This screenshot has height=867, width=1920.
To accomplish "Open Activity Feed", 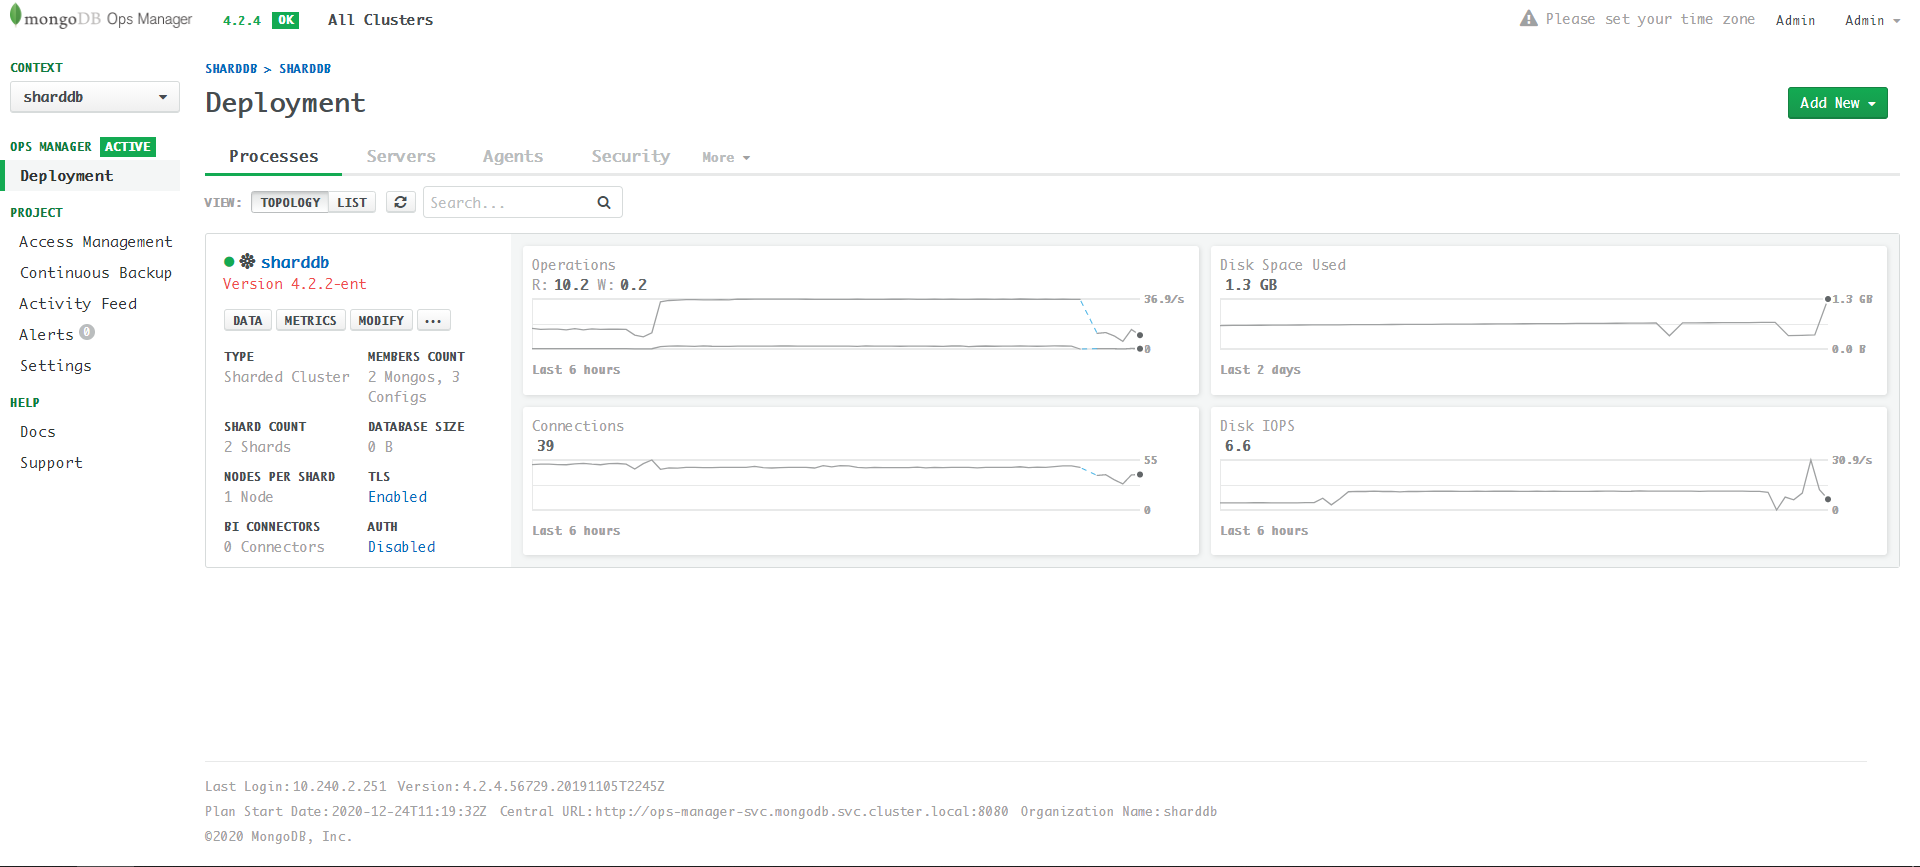I will tap(78, 304).
